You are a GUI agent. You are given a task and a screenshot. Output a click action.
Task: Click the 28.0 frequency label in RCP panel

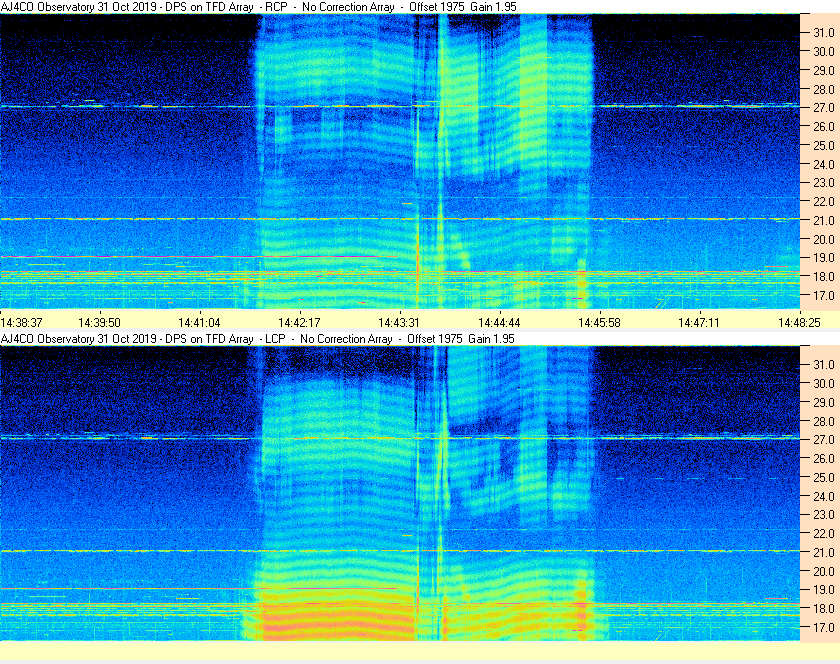click(x=824, y=89)
